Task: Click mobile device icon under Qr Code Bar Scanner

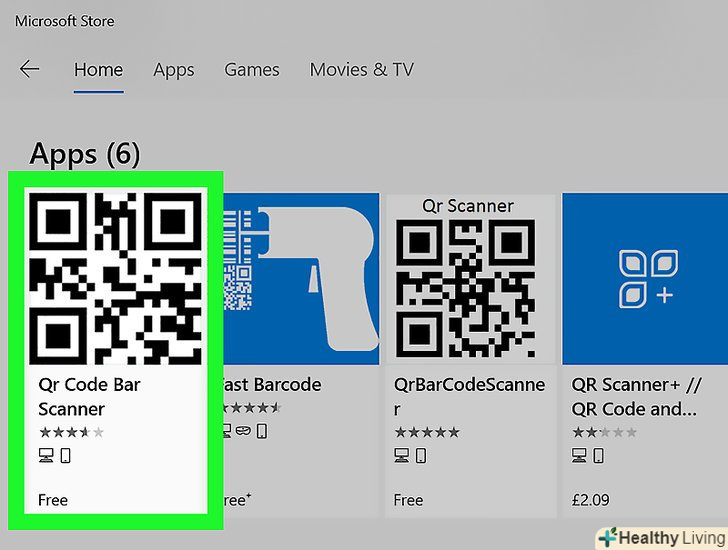Action: (65, 455)
